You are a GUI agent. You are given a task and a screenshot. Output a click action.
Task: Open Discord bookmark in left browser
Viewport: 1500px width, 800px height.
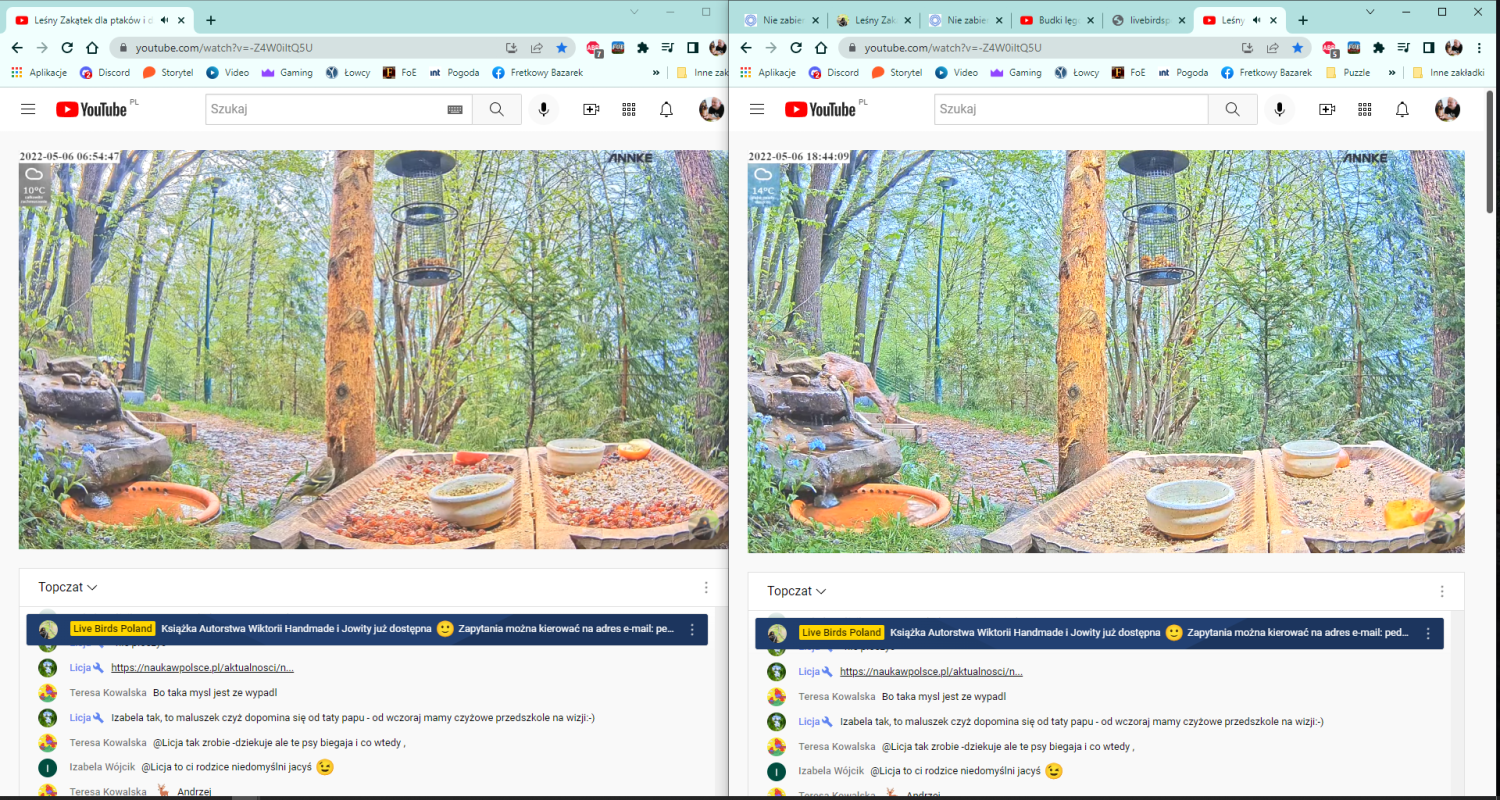tap(107, 72)
